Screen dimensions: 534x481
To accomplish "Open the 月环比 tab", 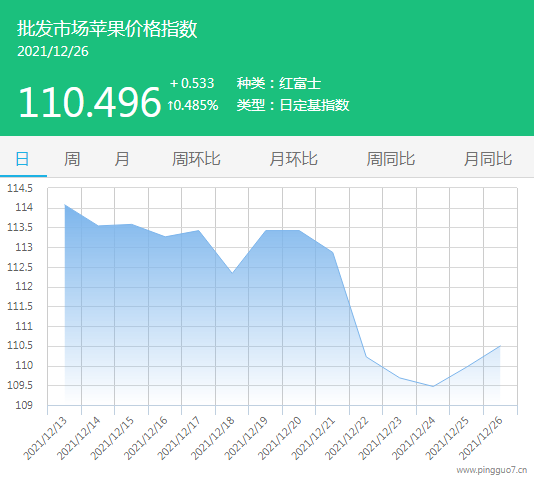I will pyautogui.click(x=293, y=159).
